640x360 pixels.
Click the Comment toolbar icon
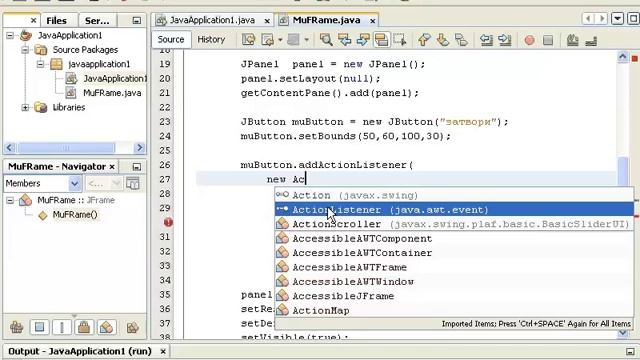click(x=573, y=40)
